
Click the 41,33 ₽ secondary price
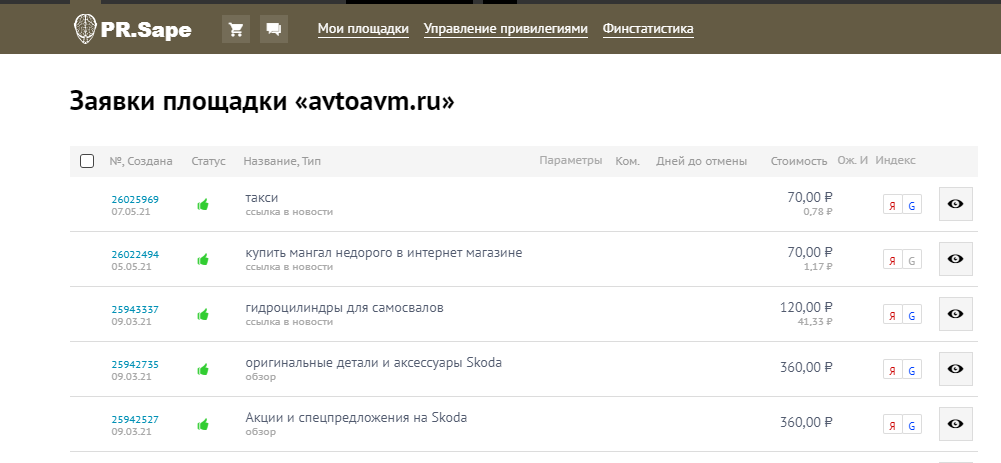point(815,322)
